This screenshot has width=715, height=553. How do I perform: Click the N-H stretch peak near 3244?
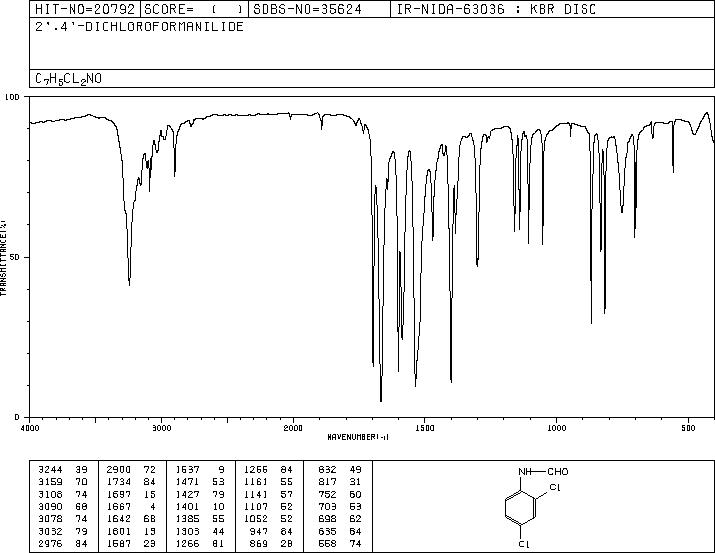click(x=130, y=284)
